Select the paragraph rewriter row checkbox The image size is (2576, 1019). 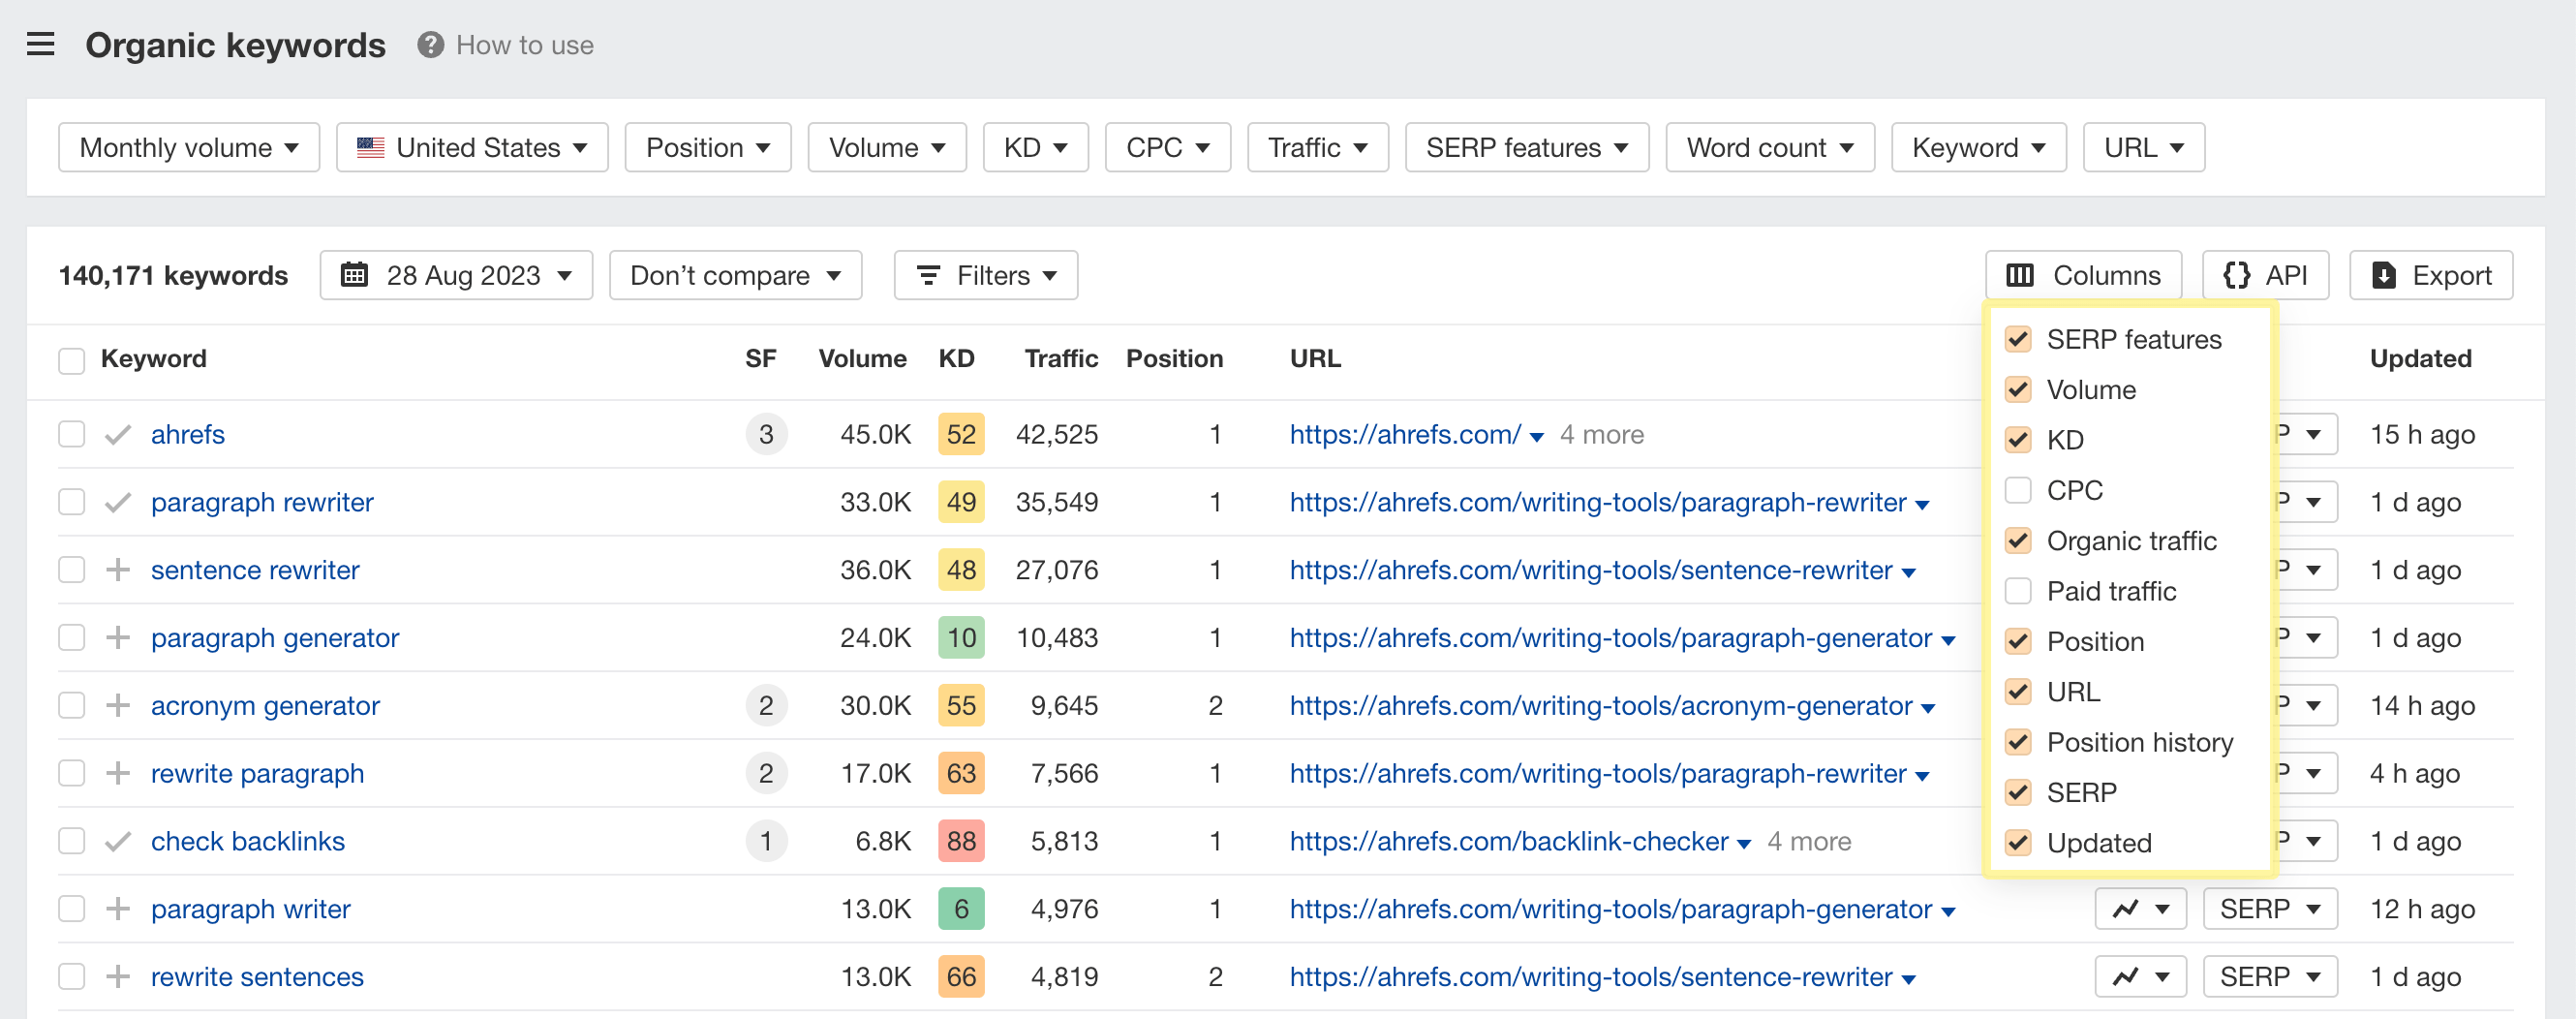[71, 502]
